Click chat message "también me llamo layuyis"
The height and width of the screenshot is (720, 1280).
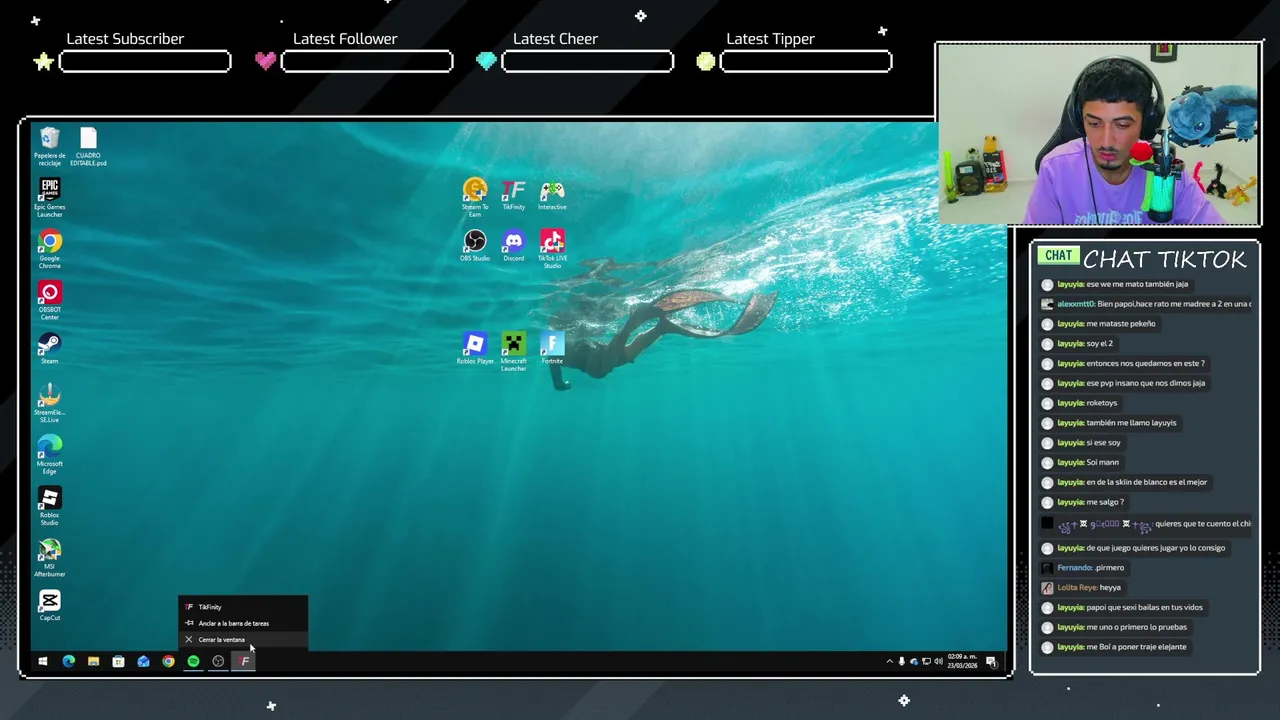tap(1131, 423)
